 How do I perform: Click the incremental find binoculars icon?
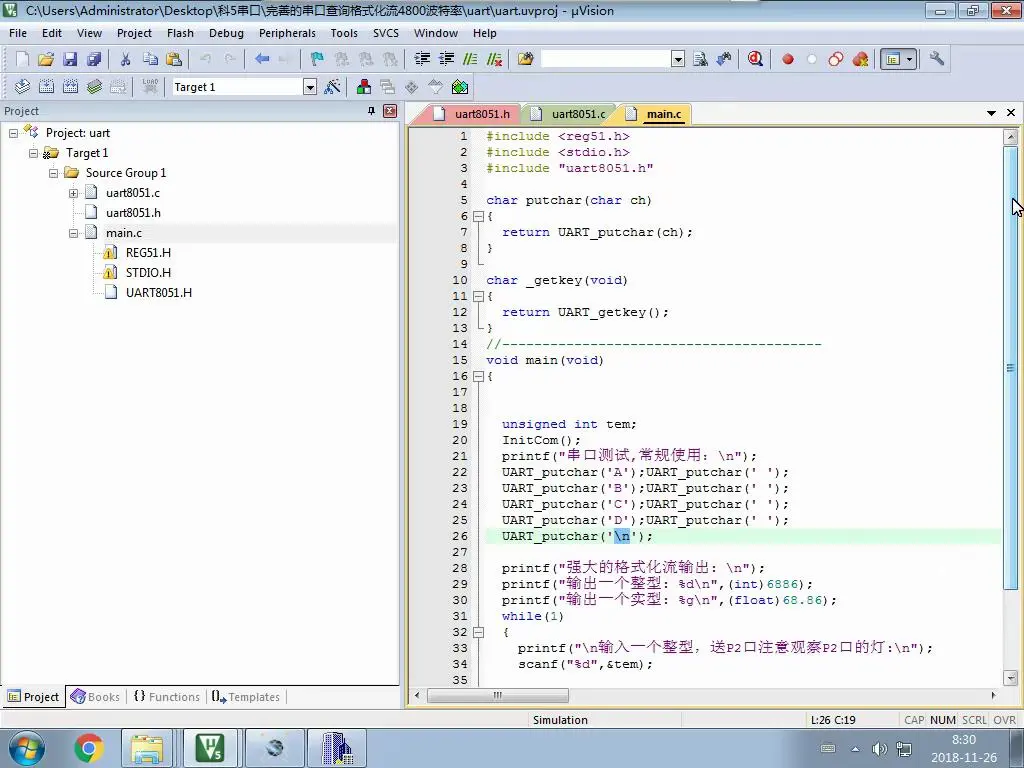[x=724, y=59]
